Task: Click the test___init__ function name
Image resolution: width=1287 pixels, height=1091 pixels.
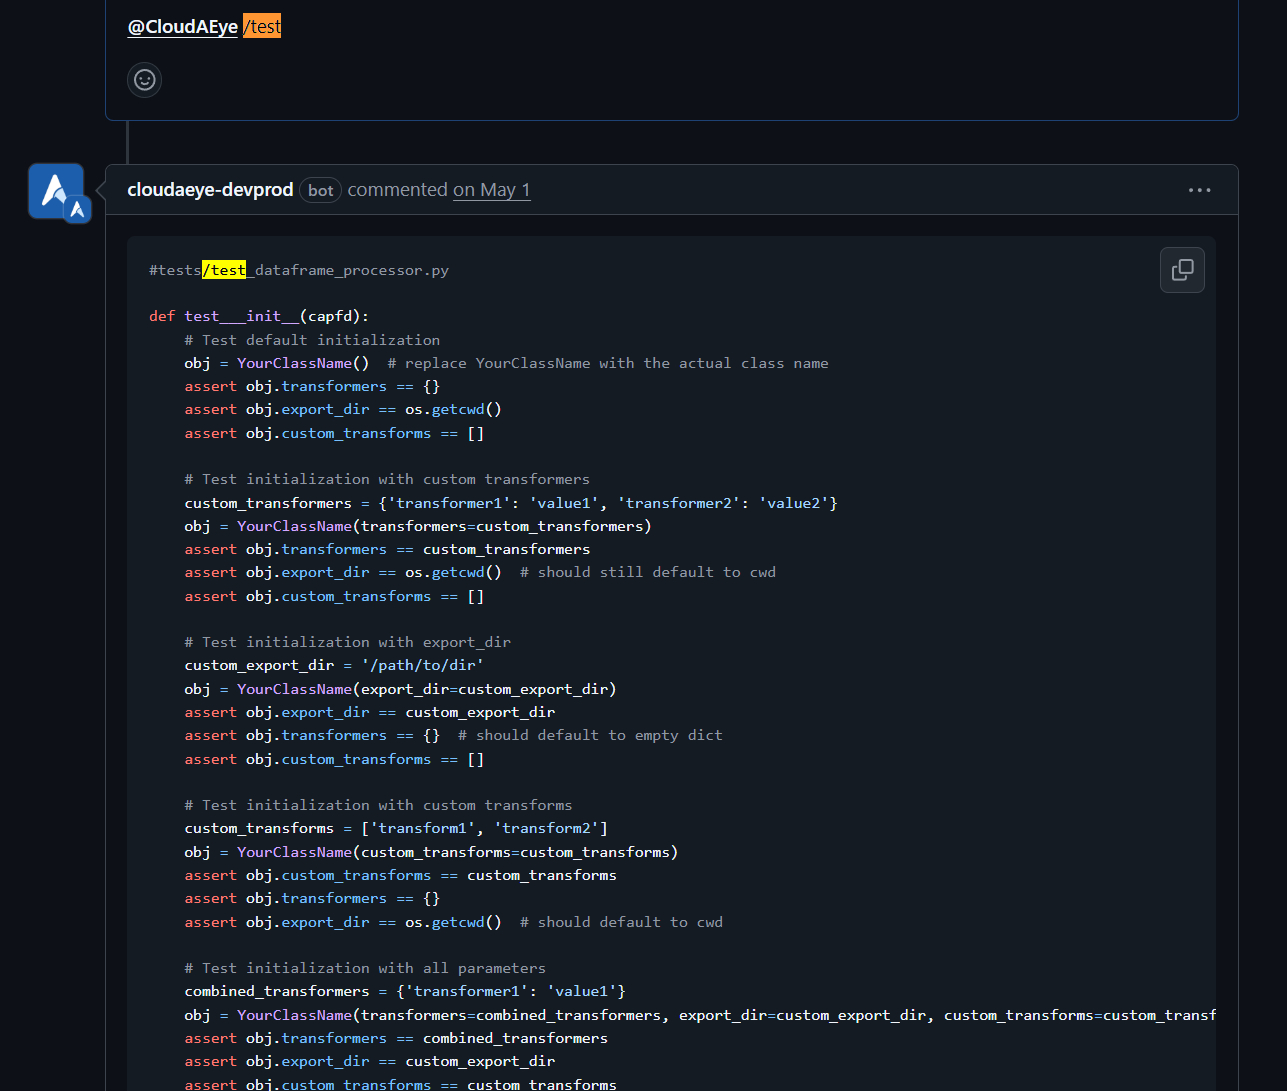Action: click(x=242, y=315)
